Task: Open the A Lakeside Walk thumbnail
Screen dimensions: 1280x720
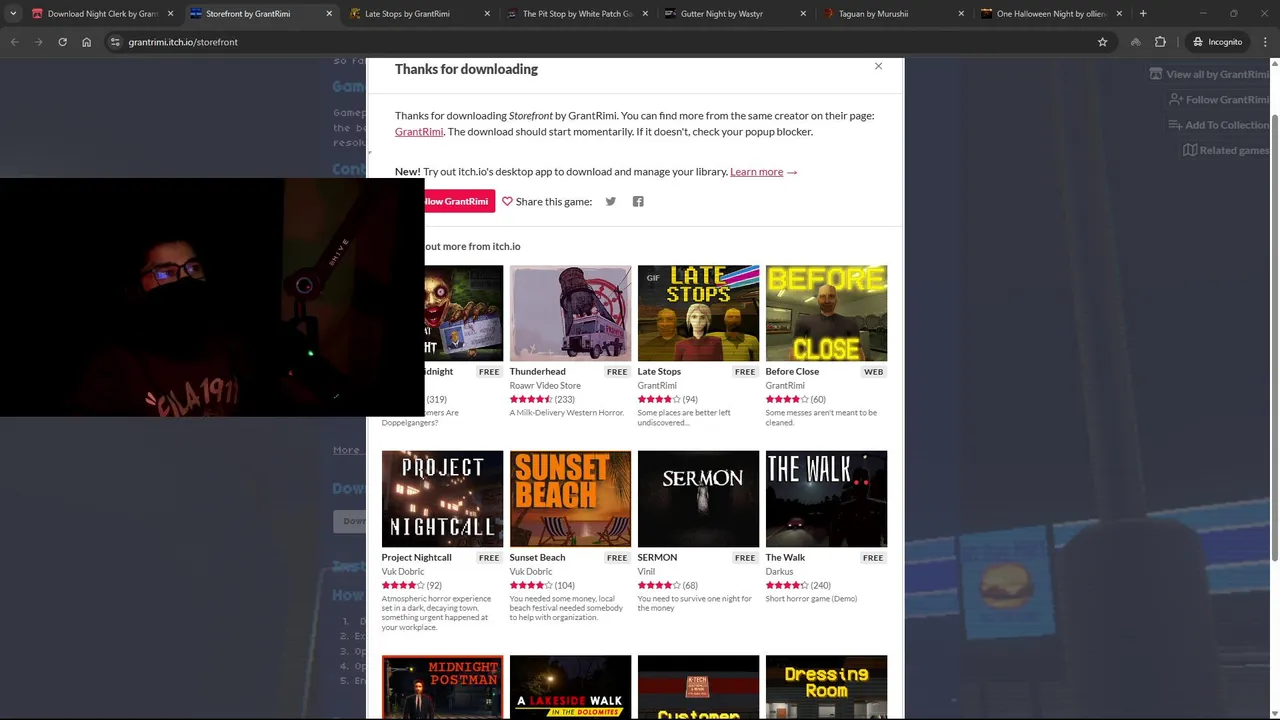Action: (x=570, y=687)
